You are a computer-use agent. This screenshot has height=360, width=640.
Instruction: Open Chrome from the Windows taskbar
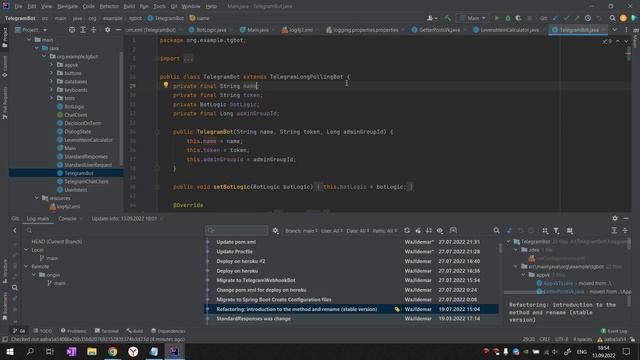(x=113, y=351)
